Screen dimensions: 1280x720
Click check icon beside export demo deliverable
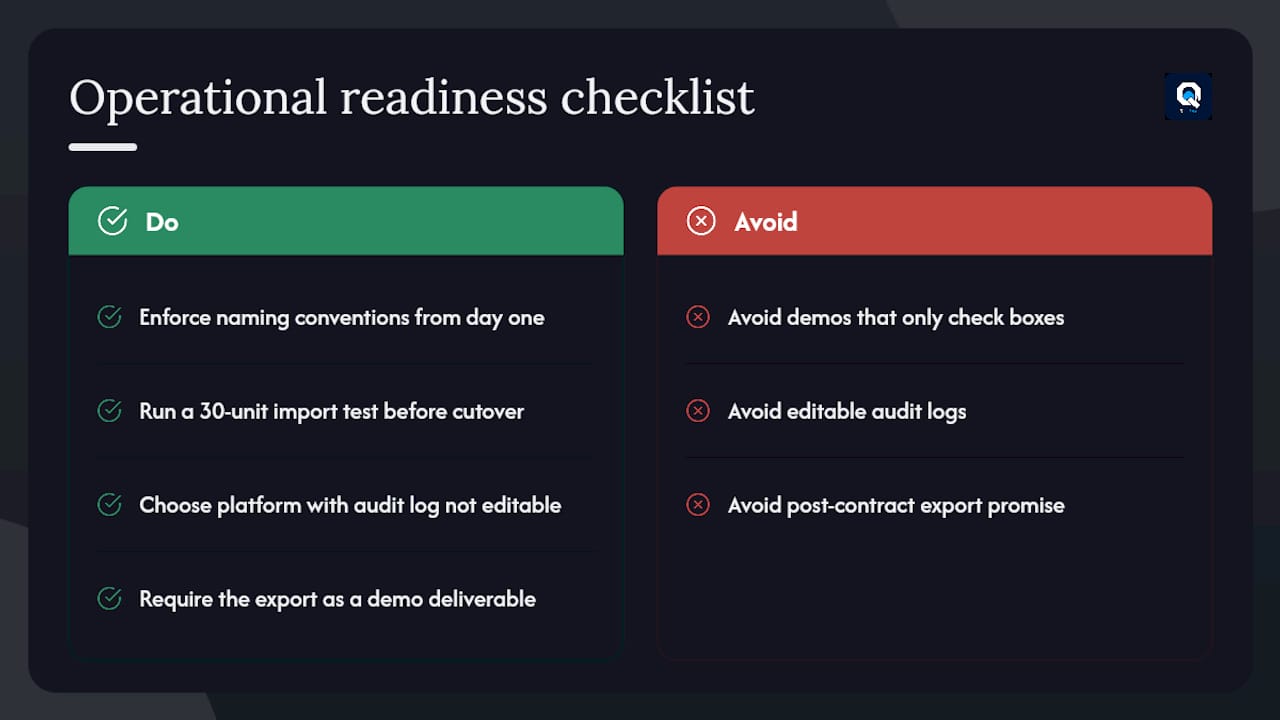109,599
